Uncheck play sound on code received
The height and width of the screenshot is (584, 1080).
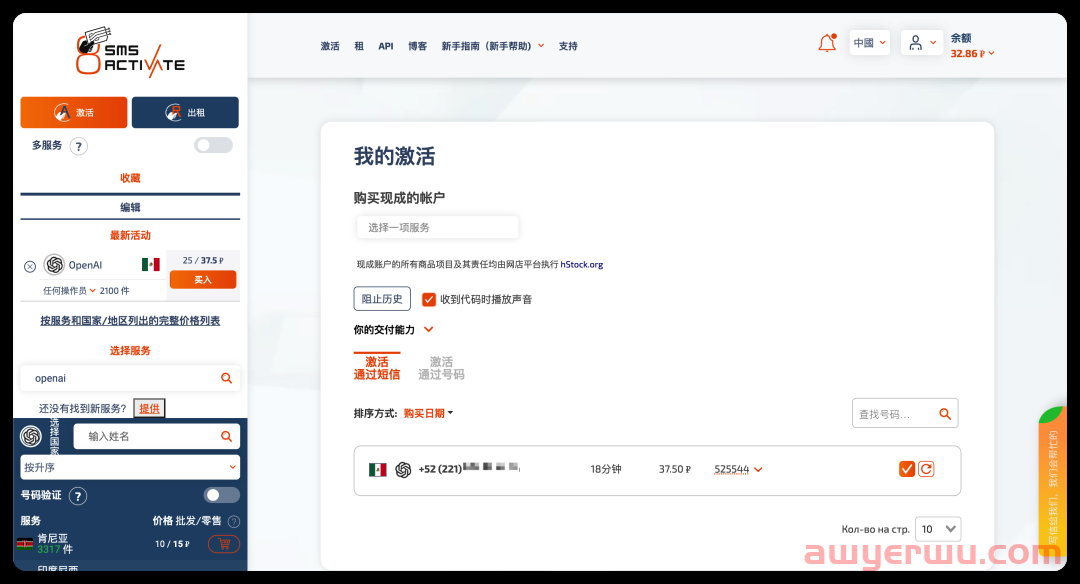(428, 300)
